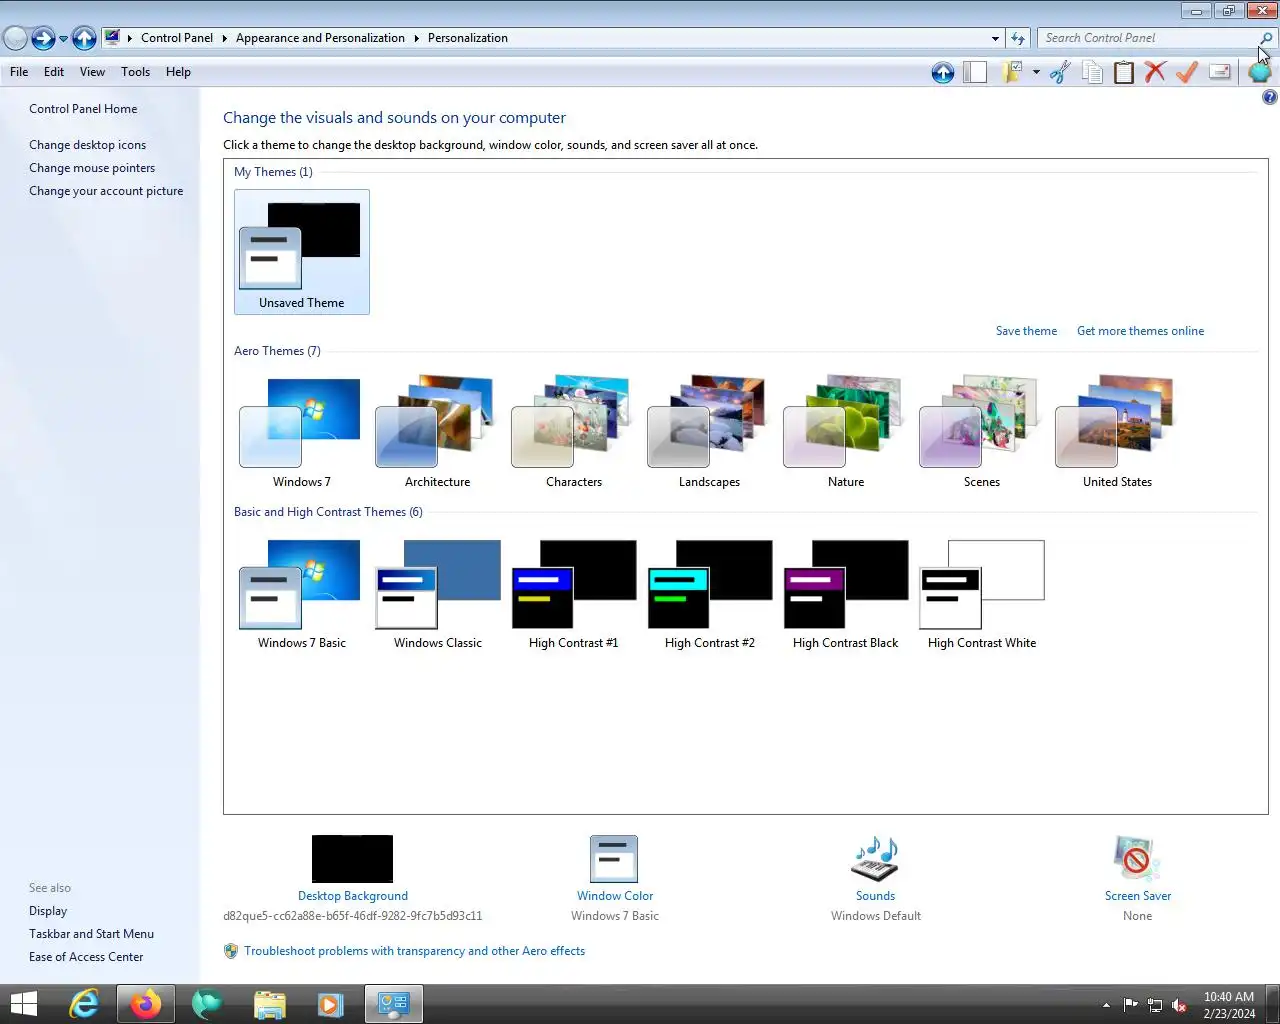Screen dimensions: 1280x1024
Task: Open the Windows Start button
Action: [x=23, y=1004]
